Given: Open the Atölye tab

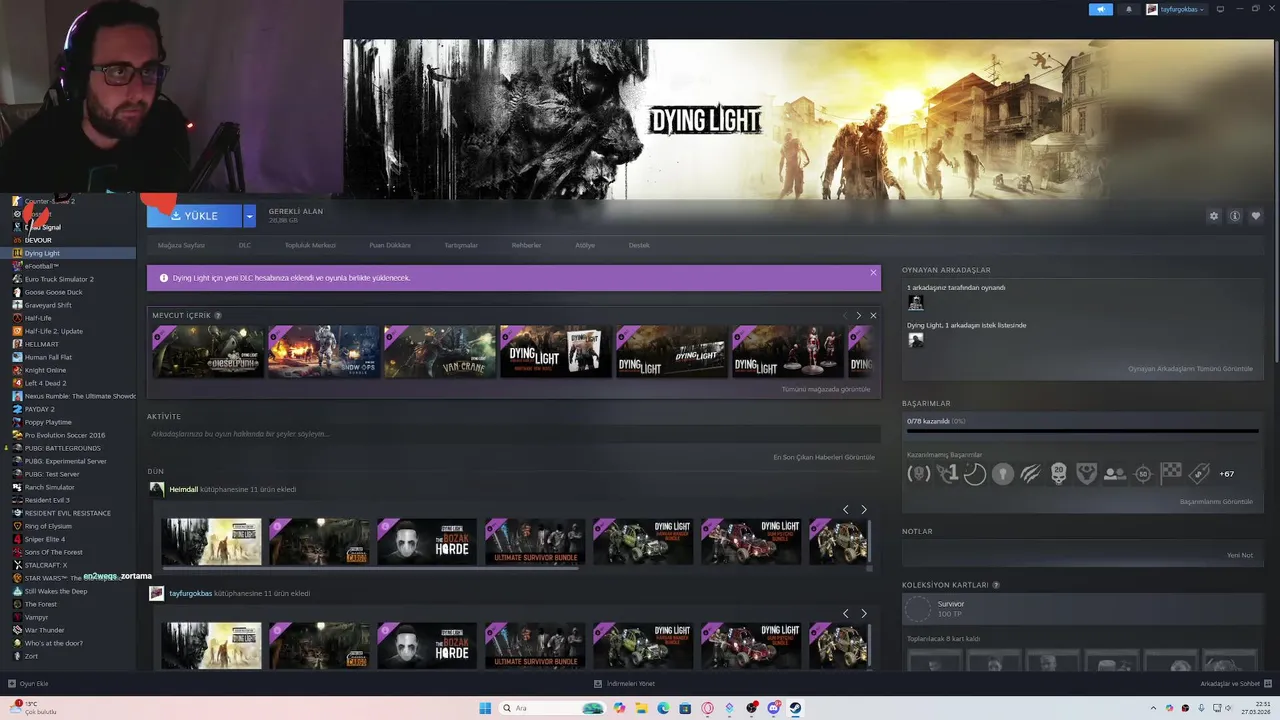Looking at the screenshot, I should [585, 245].
